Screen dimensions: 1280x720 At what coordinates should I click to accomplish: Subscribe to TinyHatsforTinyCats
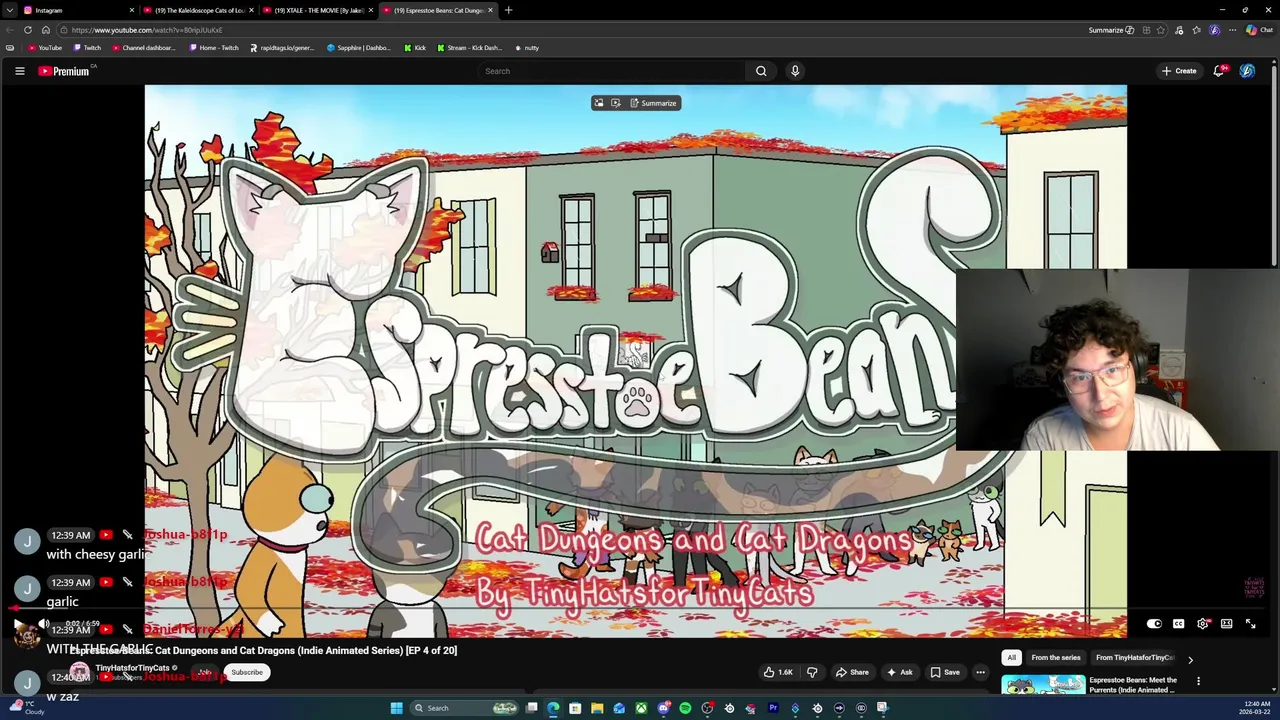(x=247, y=672)
